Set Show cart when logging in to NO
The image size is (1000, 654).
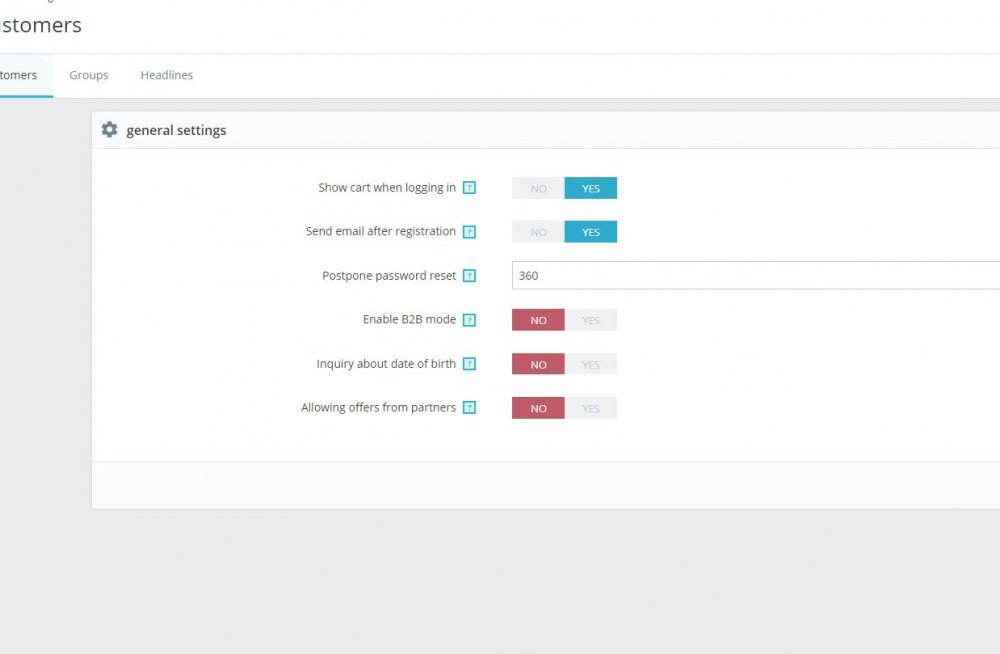(x=538, y=188)
